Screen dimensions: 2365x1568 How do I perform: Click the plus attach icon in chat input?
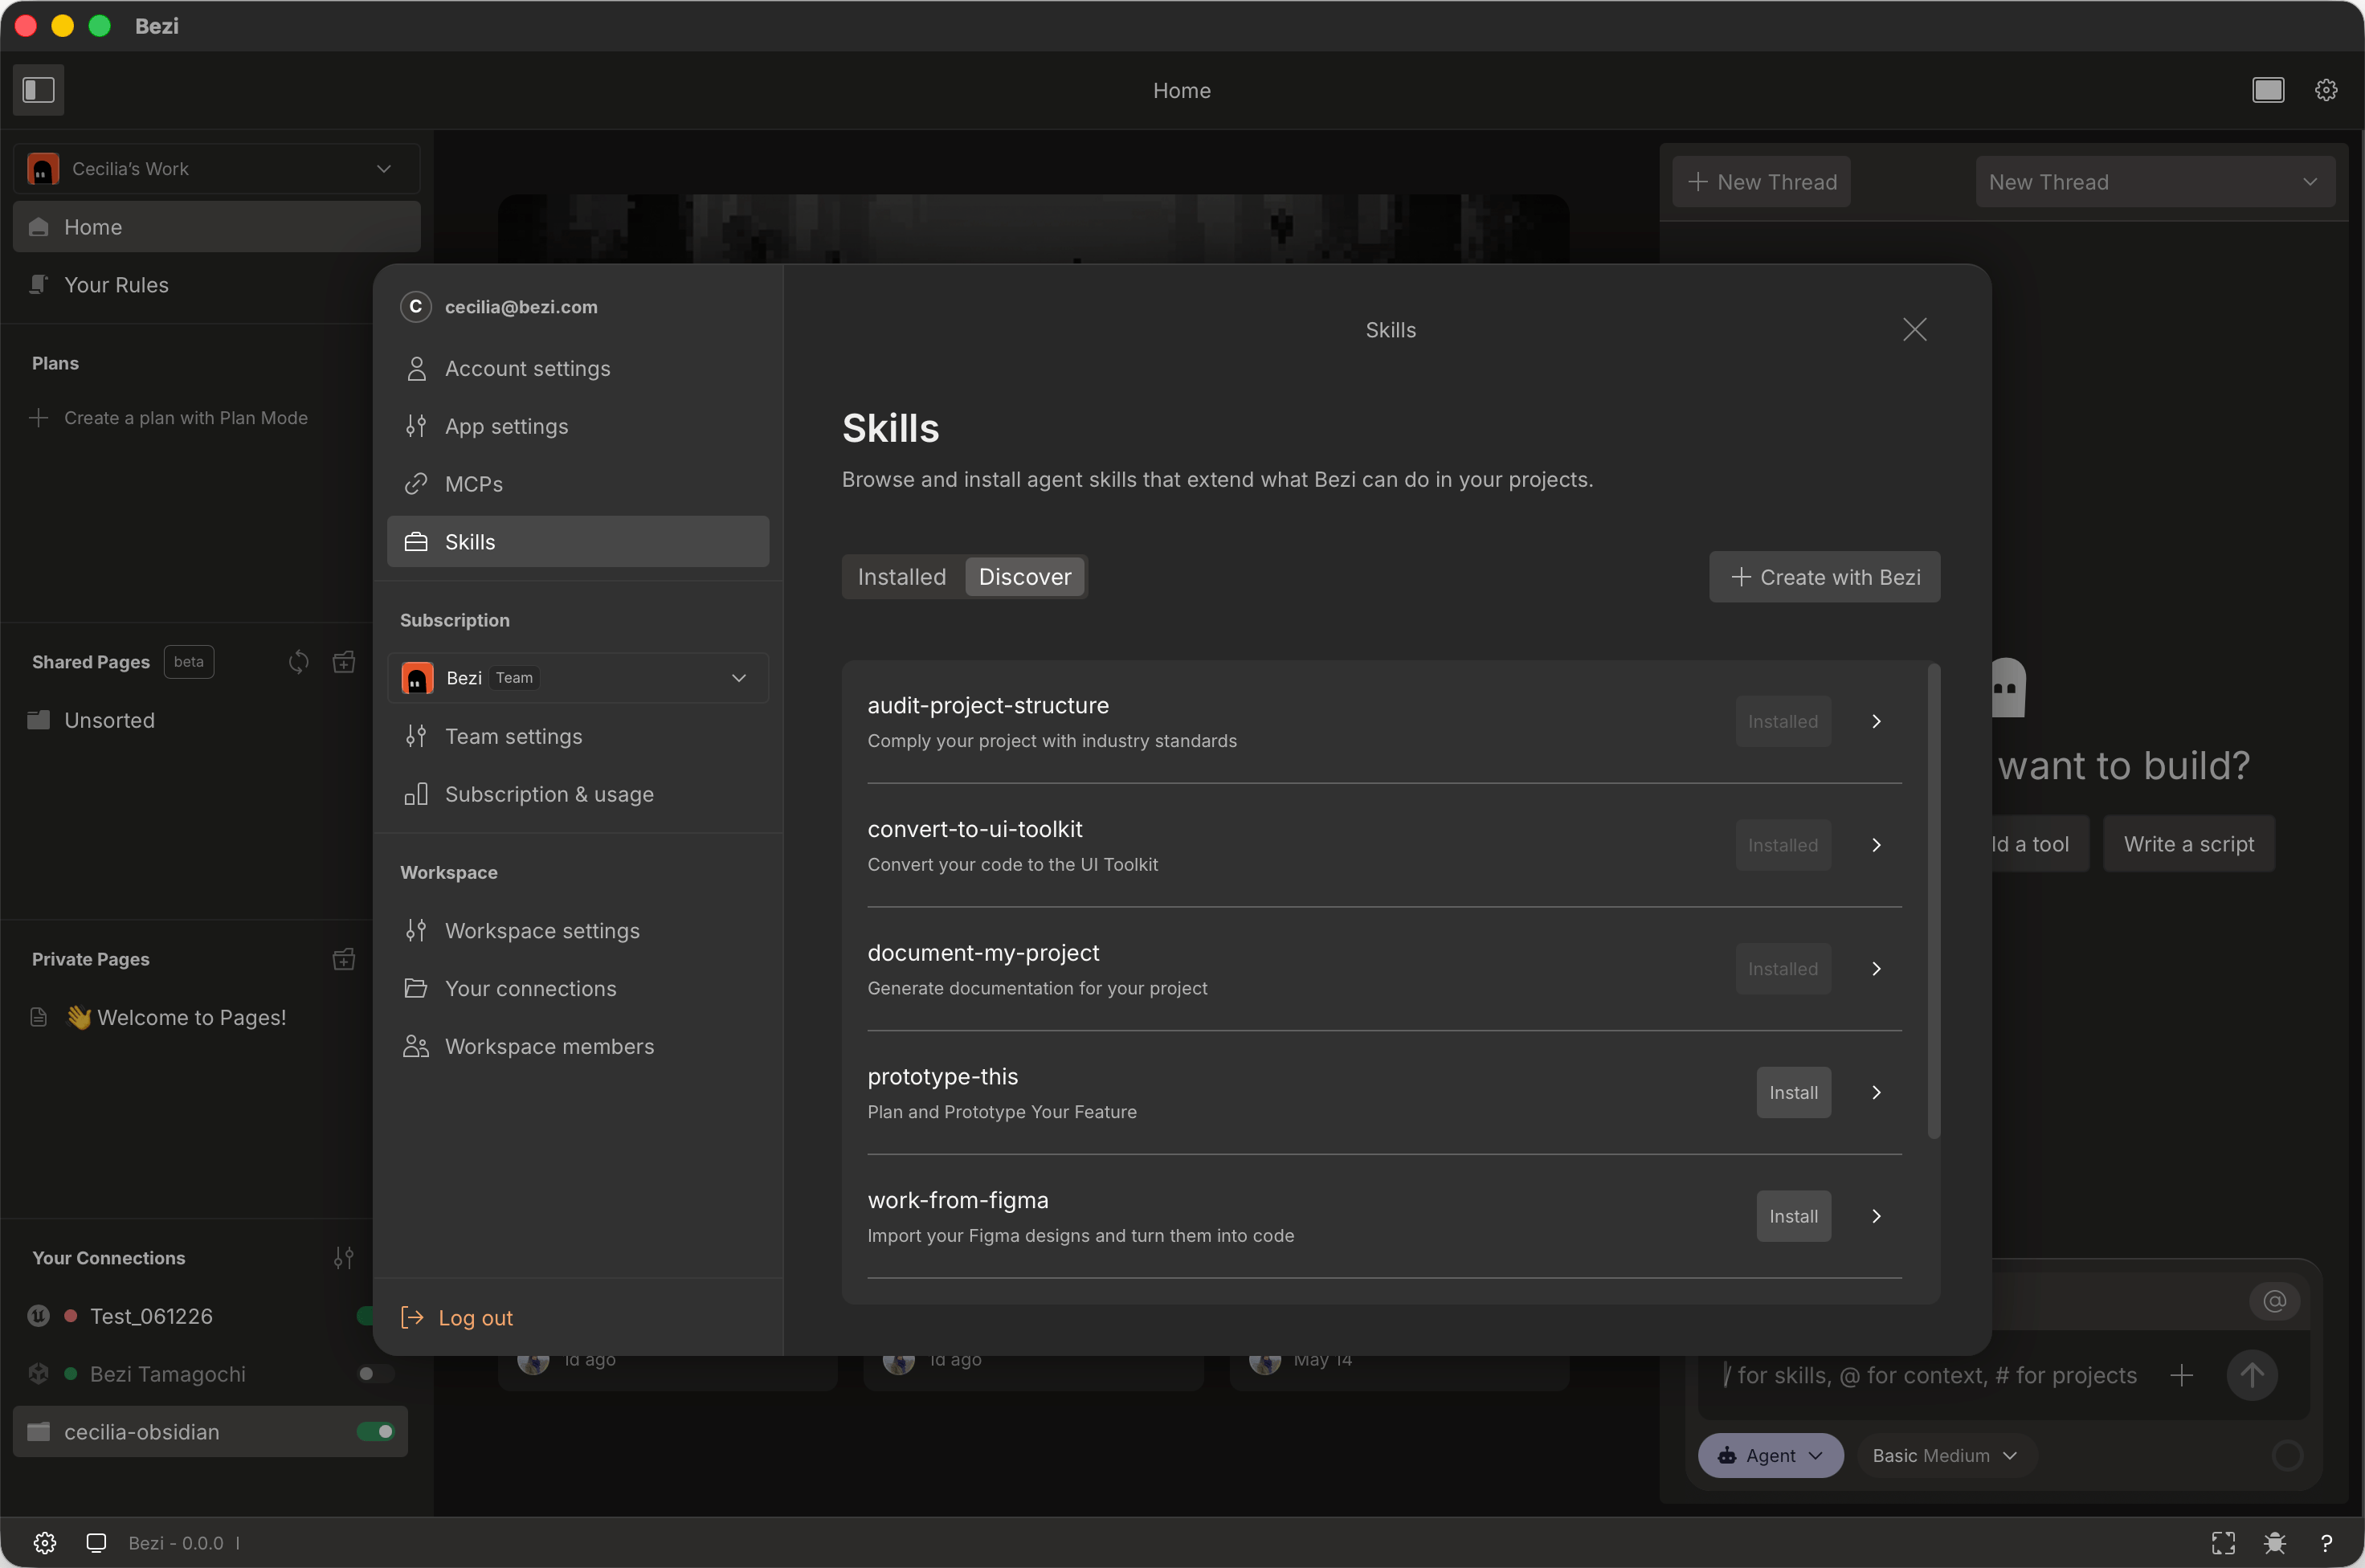[2181, 1375]
